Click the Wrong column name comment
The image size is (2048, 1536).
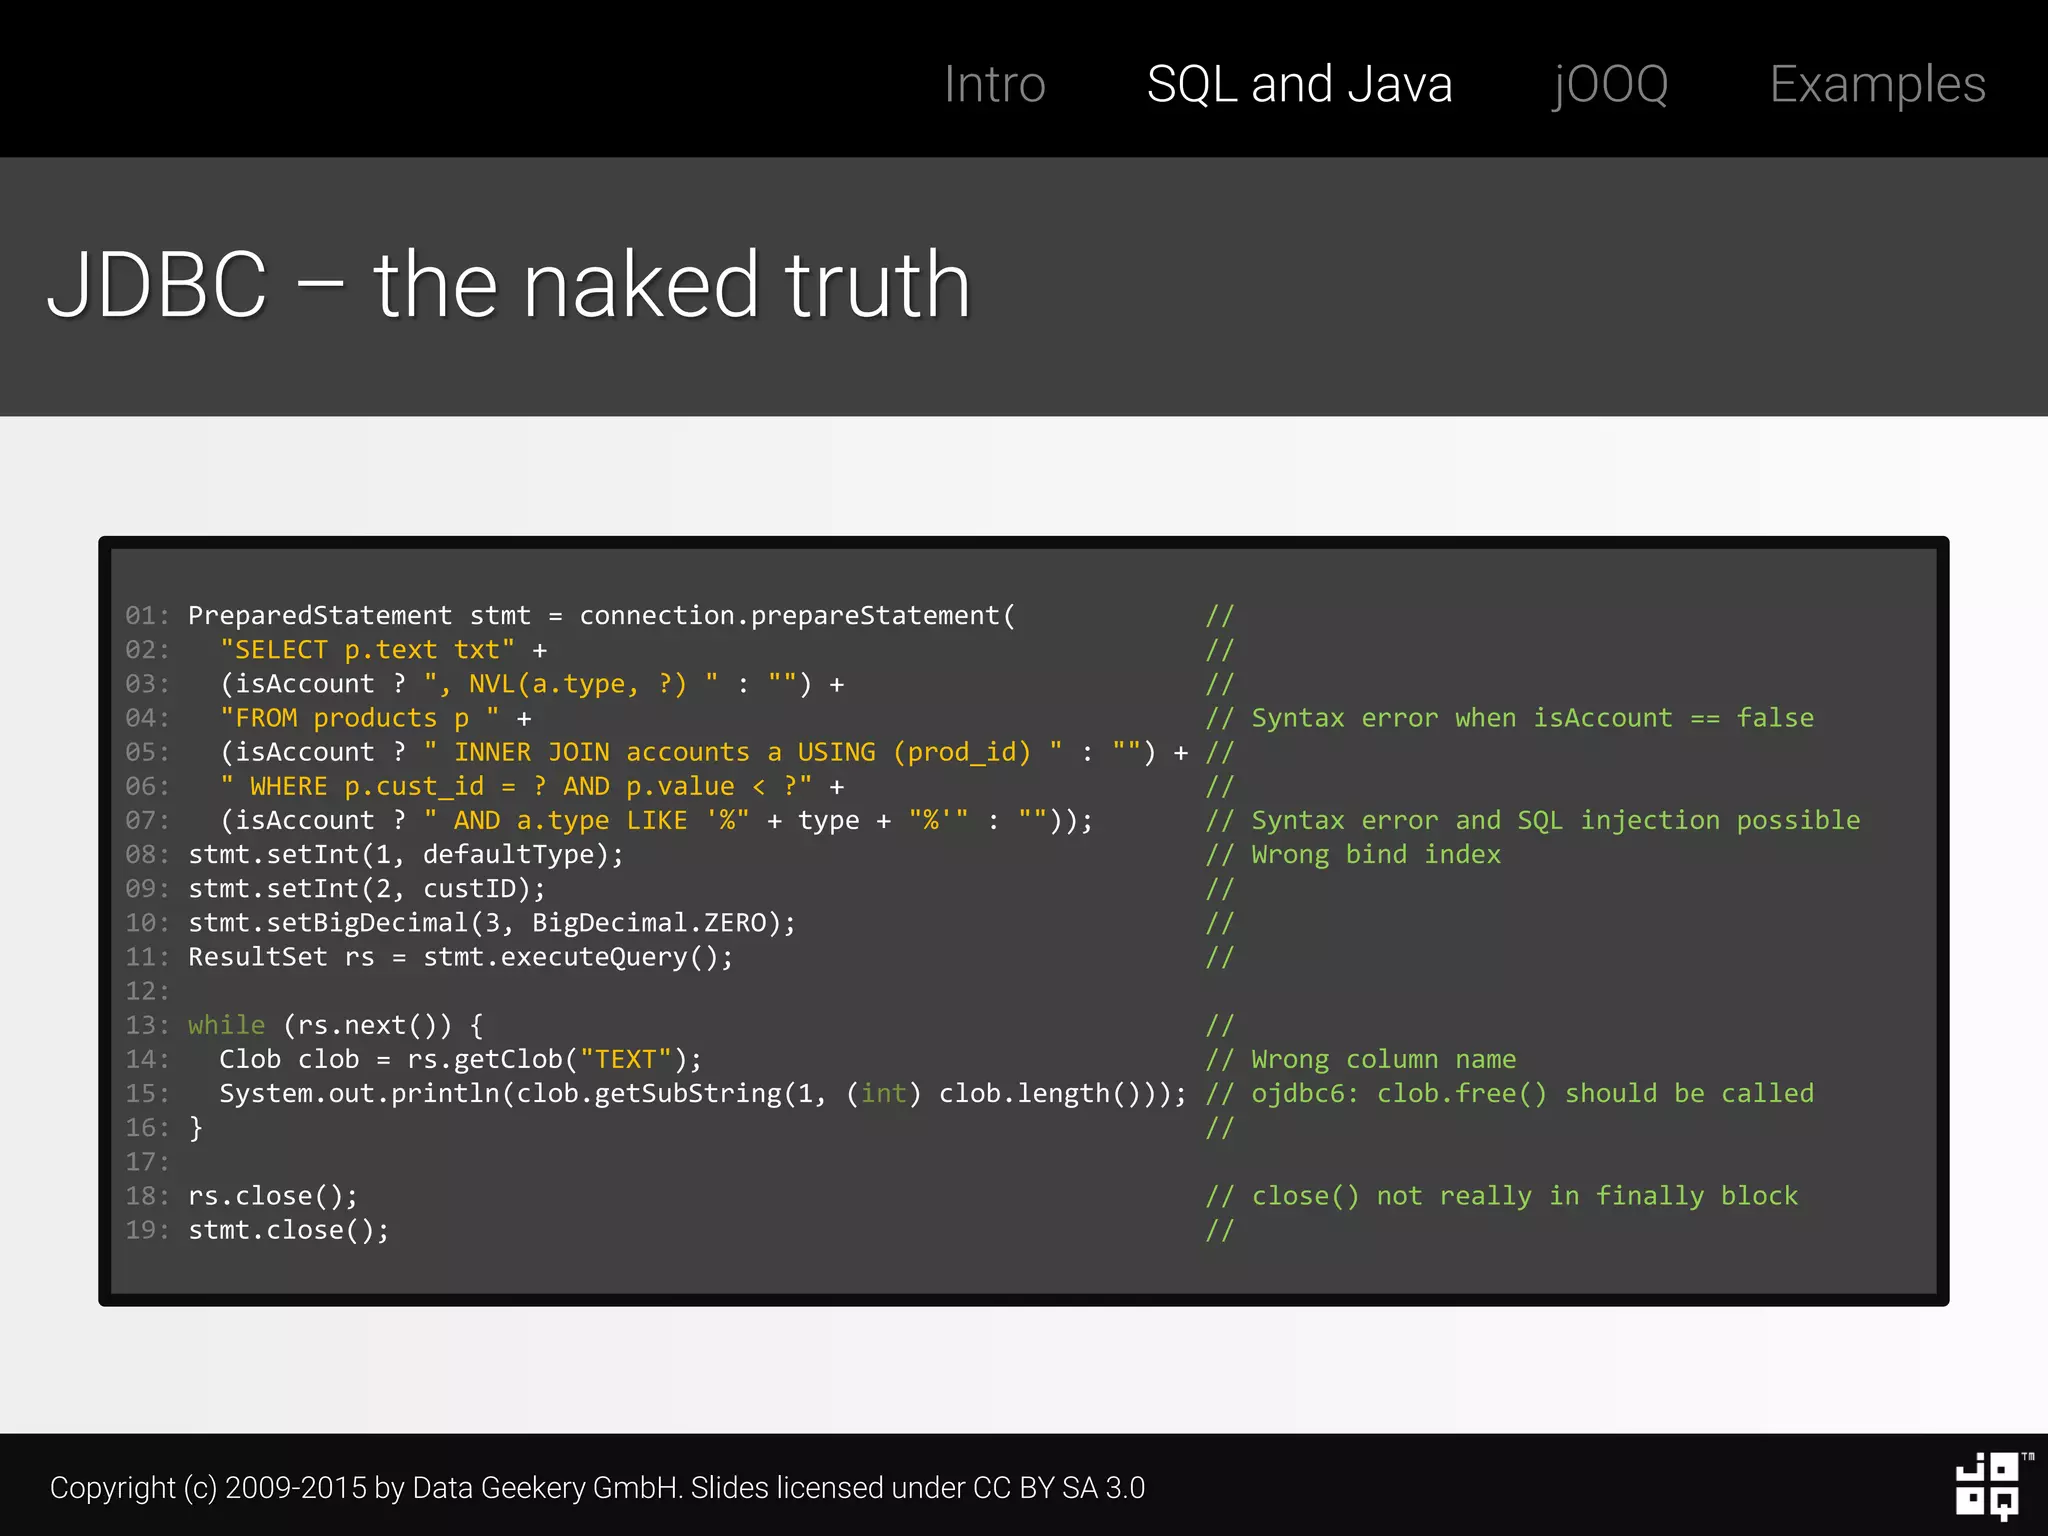[x=1383, y=1059]
